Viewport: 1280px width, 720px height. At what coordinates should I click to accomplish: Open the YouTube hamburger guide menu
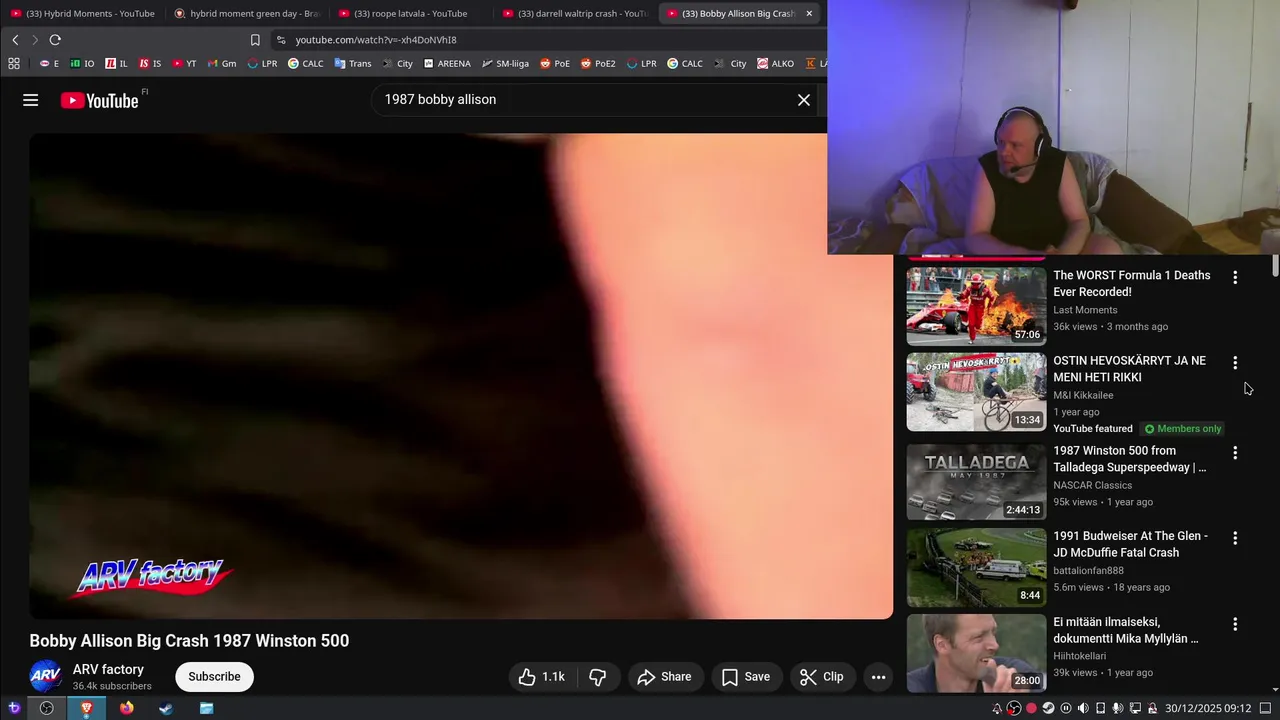point(31,100)
